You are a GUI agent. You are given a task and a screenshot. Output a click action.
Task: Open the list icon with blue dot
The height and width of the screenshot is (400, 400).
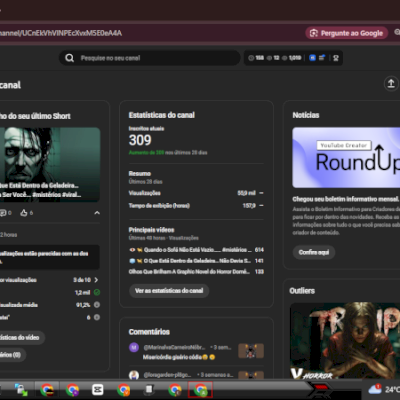(322, 58)
